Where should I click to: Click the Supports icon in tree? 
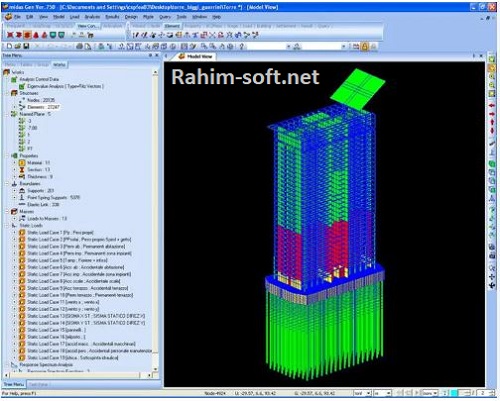click(22, 191)
